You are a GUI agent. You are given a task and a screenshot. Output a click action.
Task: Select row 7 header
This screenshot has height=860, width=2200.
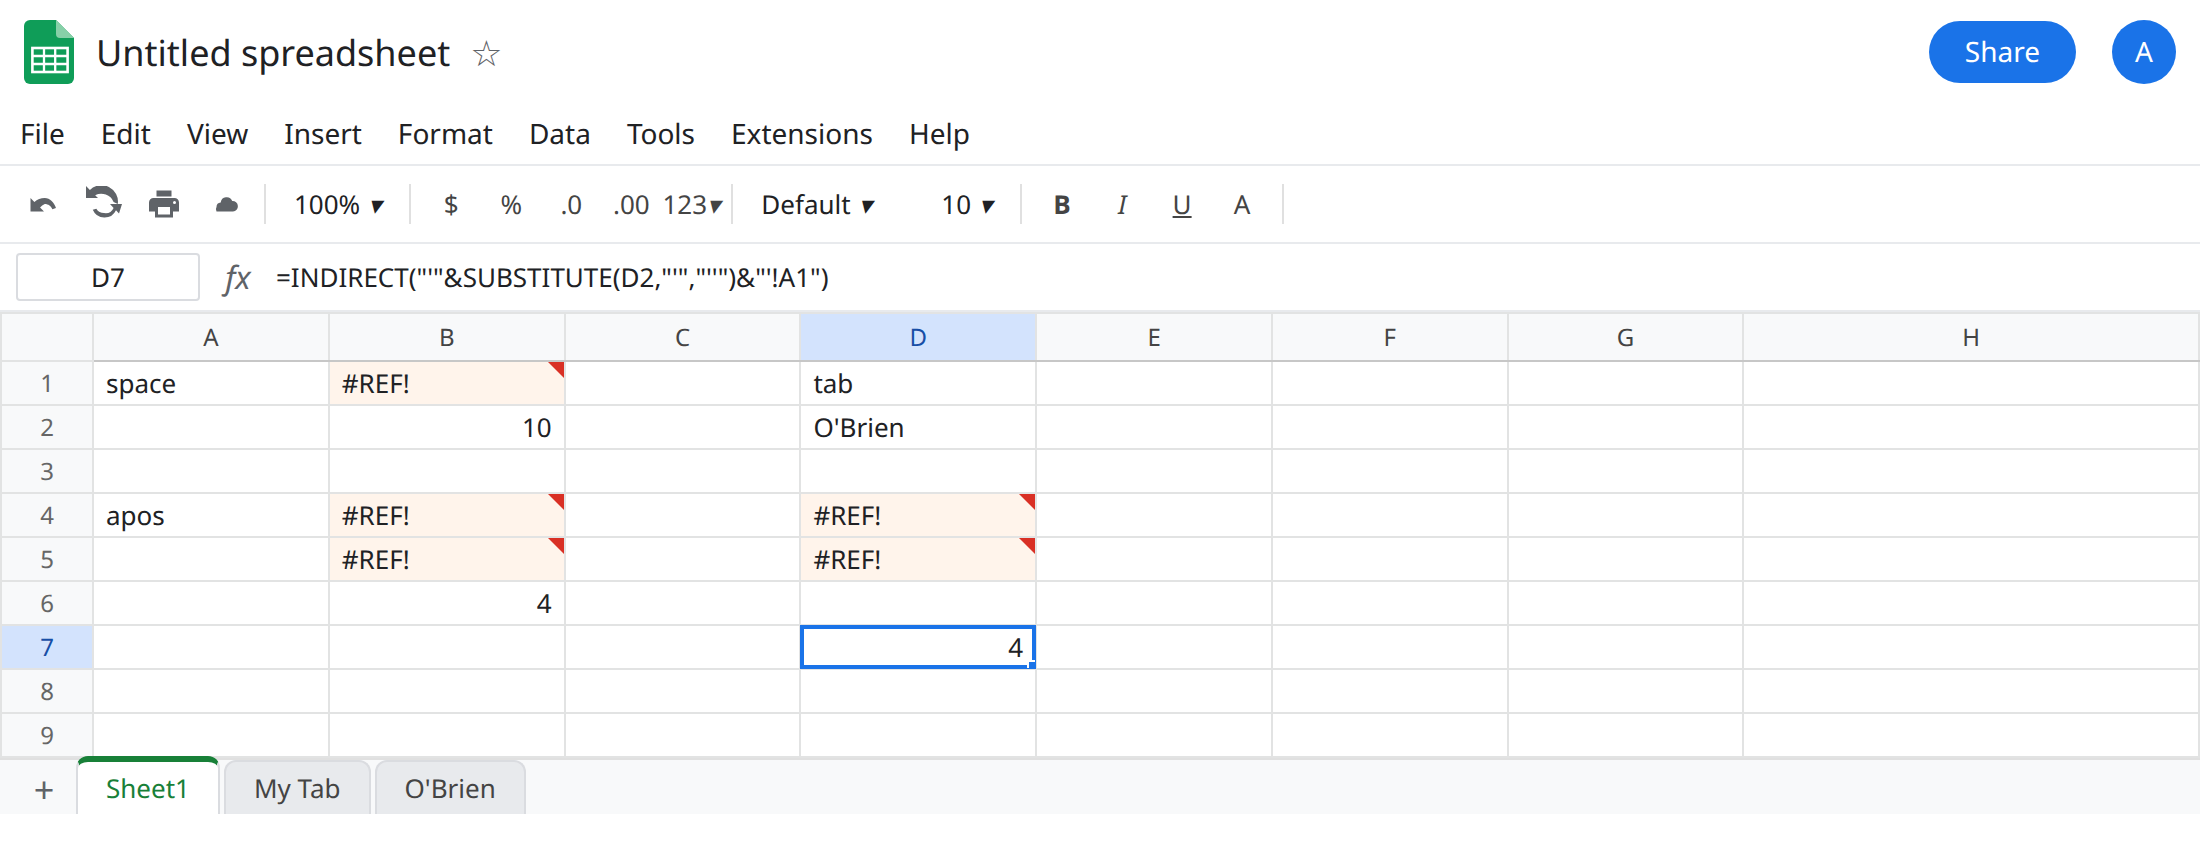(47, 648)
